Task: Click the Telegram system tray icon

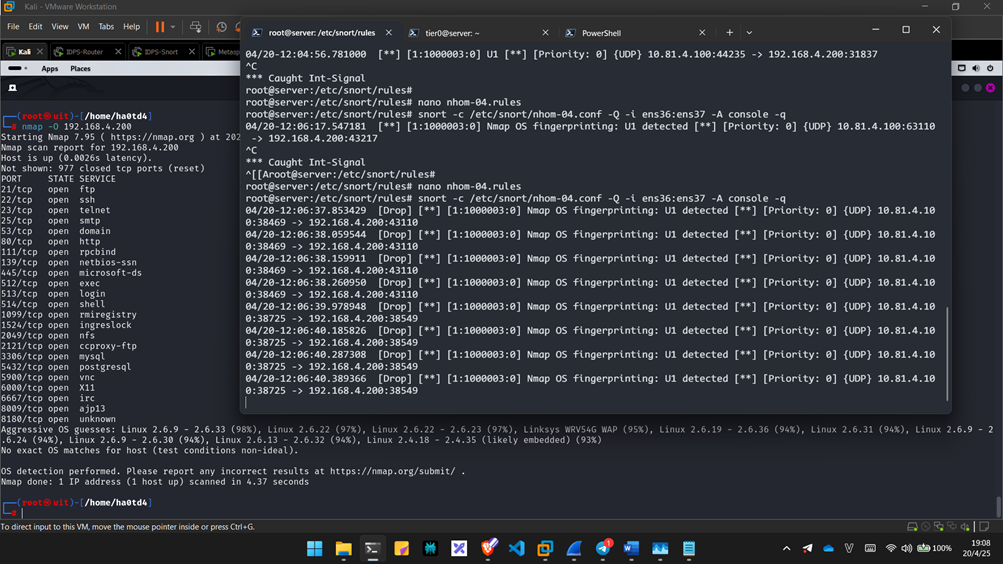Action: tap(808, 548)
